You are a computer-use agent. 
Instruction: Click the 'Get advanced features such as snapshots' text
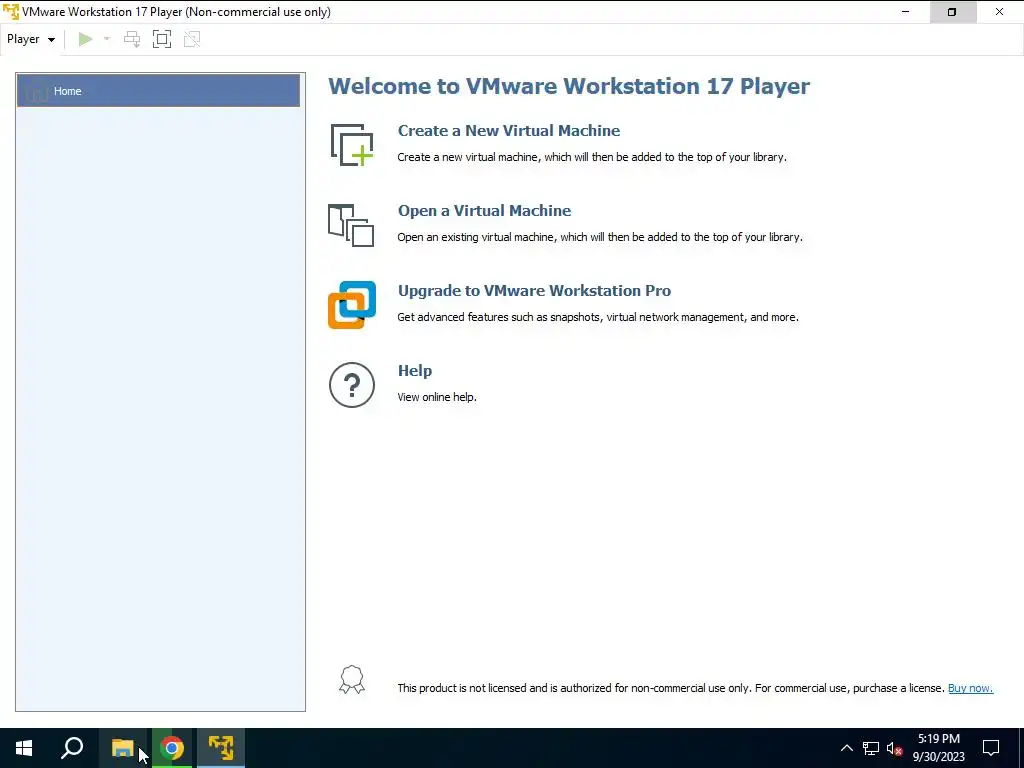pos(598,317)
